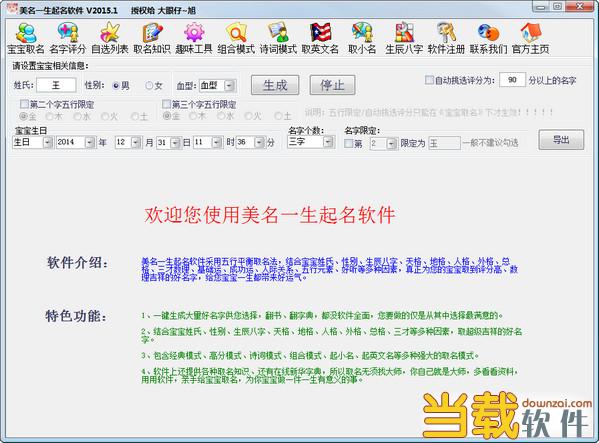The width and height of the screenshot is (599, 443).
Task: Select 木 radio under 第三个字五行限定
Action: (193, 116)
